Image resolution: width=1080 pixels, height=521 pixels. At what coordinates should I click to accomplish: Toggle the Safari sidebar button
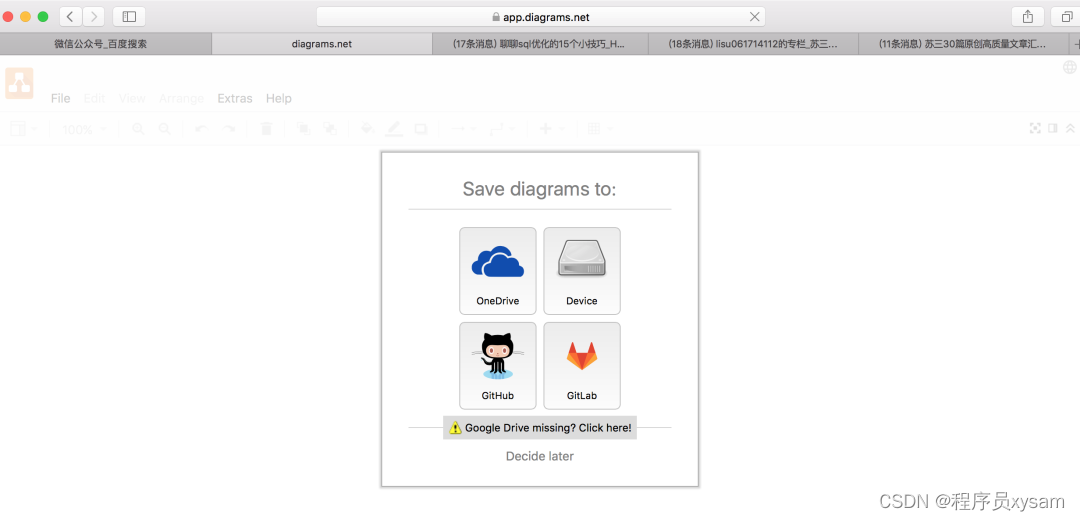129,17
